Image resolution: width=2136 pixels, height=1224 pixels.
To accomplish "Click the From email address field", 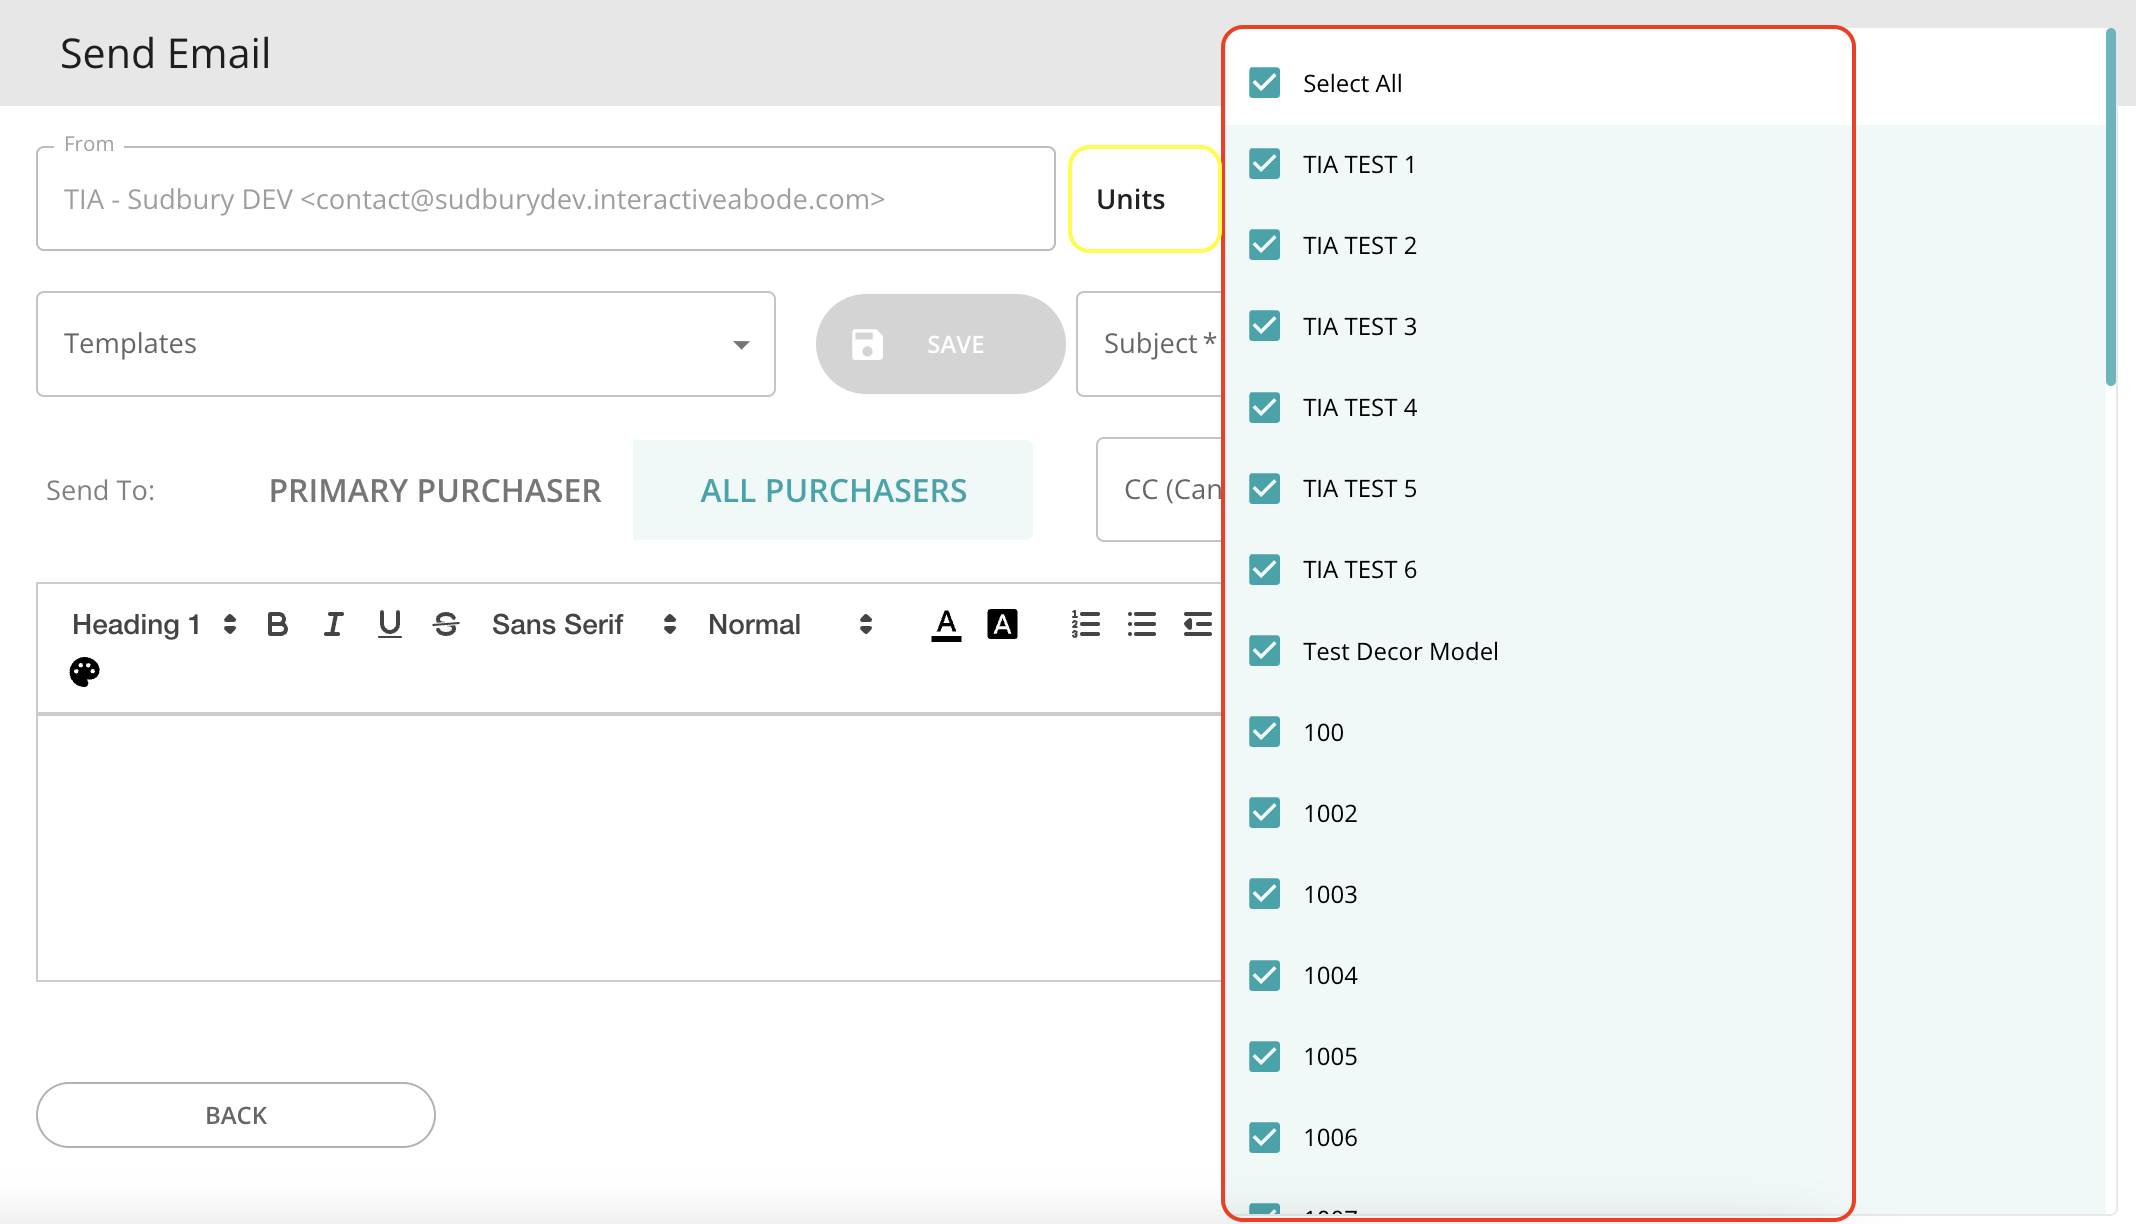I will pos(546,199).
